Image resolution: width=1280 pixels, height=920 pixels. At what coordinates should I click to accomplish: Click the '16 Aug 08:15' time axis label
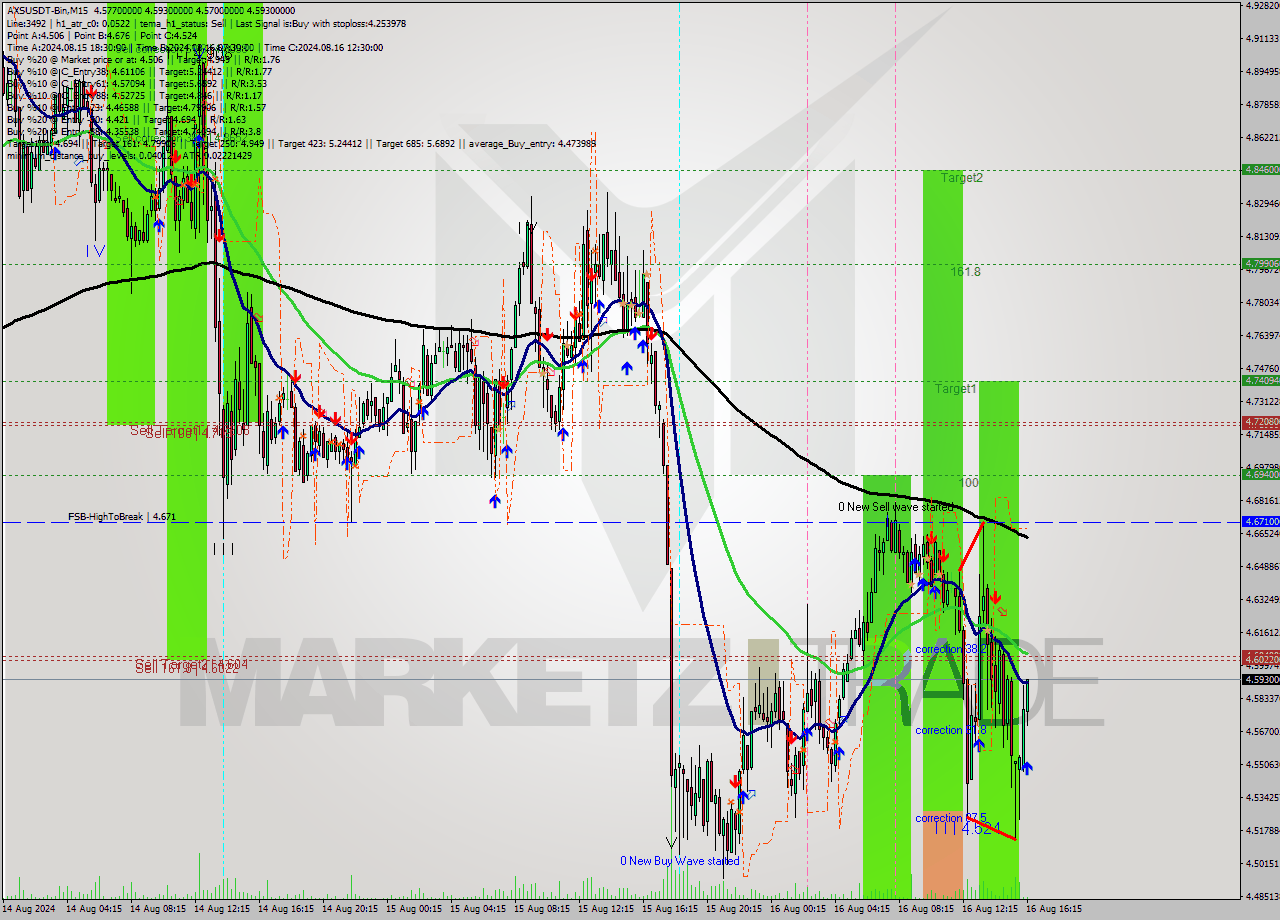(926, 909)
